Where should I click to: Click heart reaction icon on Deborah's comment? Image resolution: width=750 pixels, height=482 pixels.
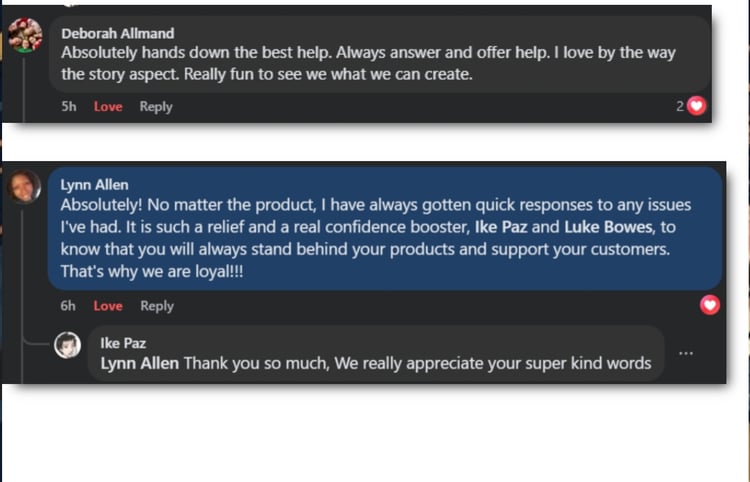(696, 105)
